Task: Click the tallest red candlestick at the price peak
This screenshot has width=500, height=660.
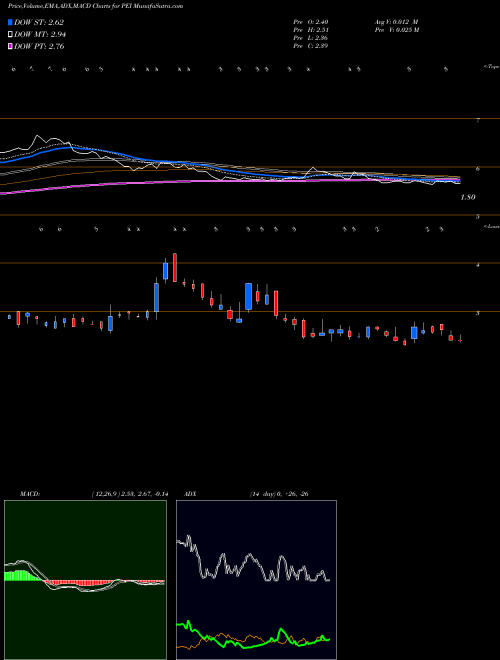Action: (175, 267)
